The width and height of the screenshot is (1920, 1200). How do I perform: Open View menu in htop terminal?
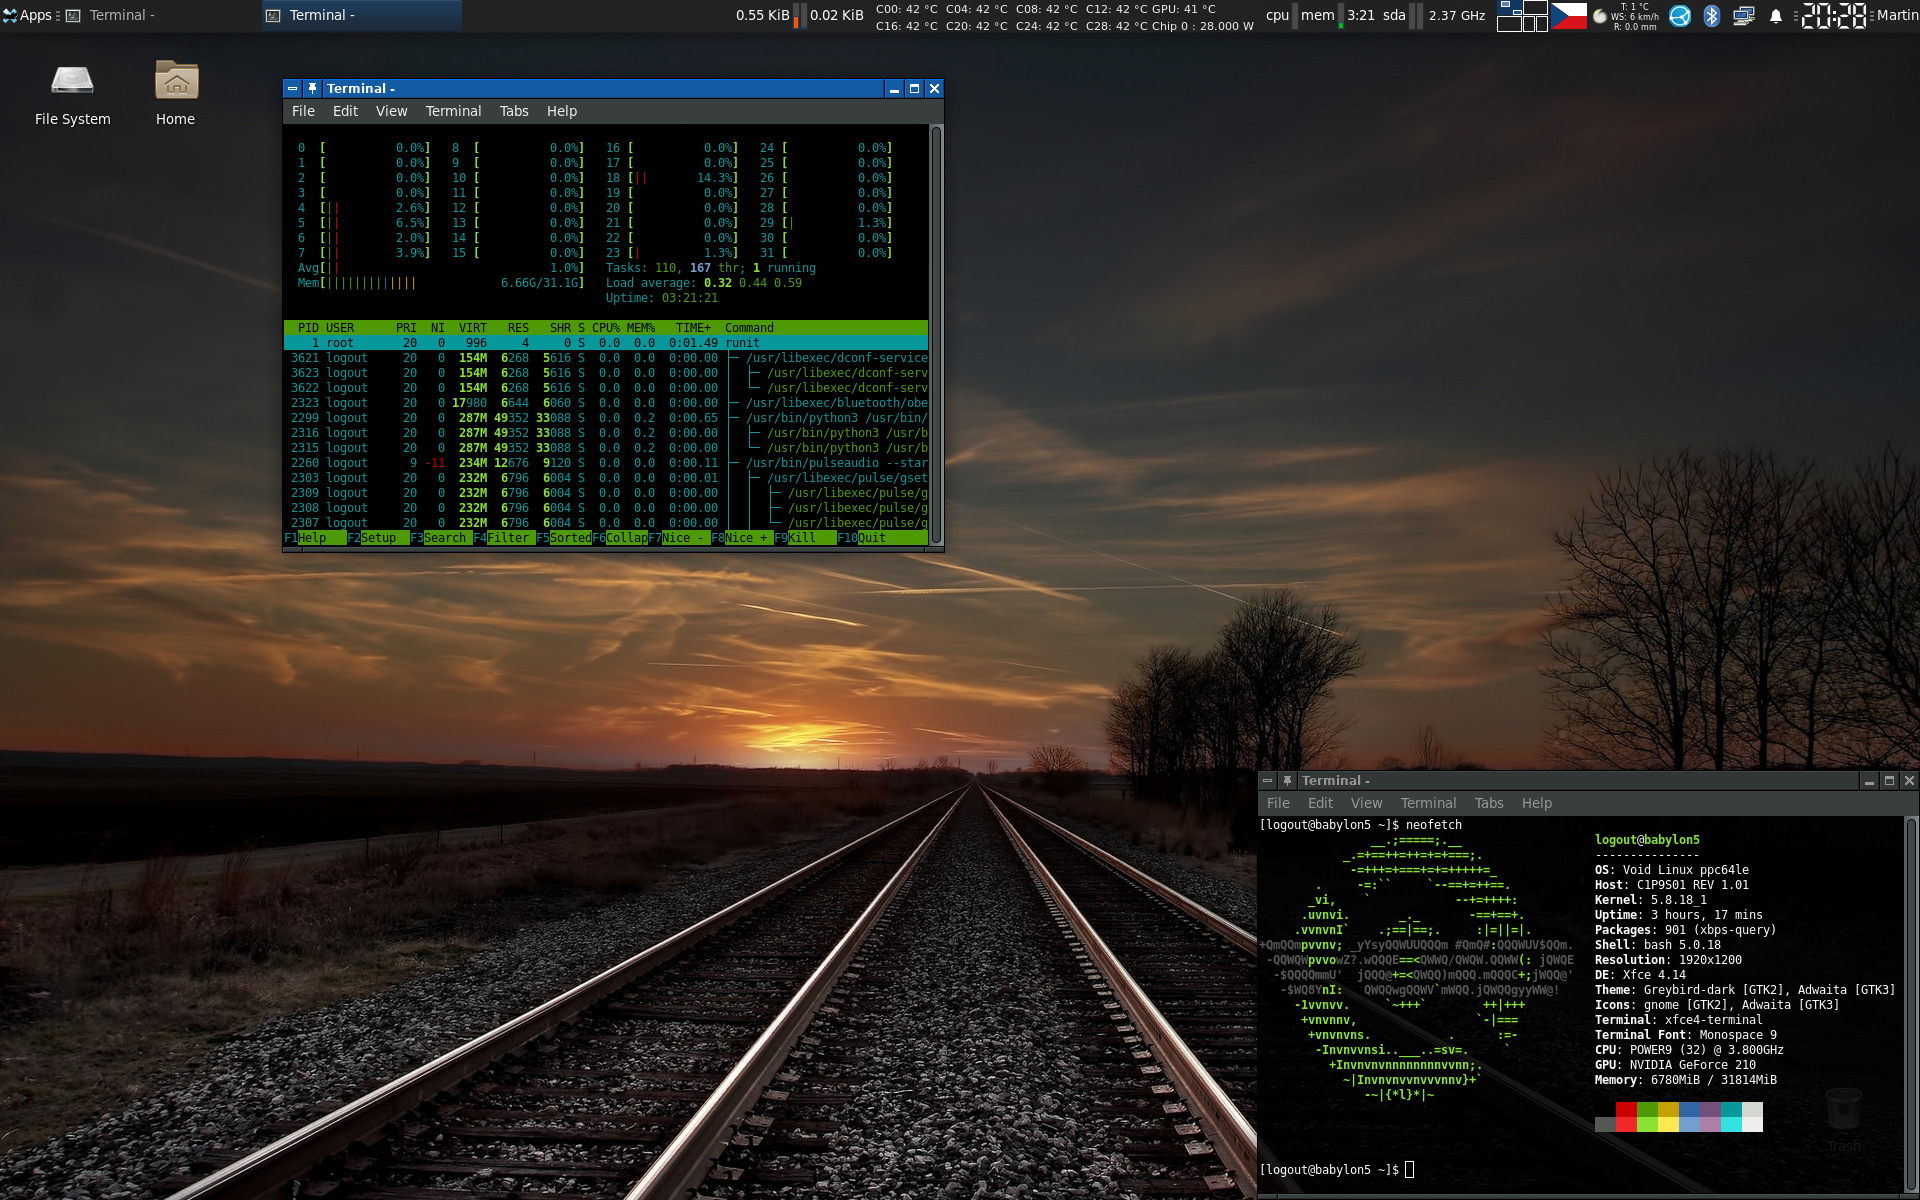(391, 111)
